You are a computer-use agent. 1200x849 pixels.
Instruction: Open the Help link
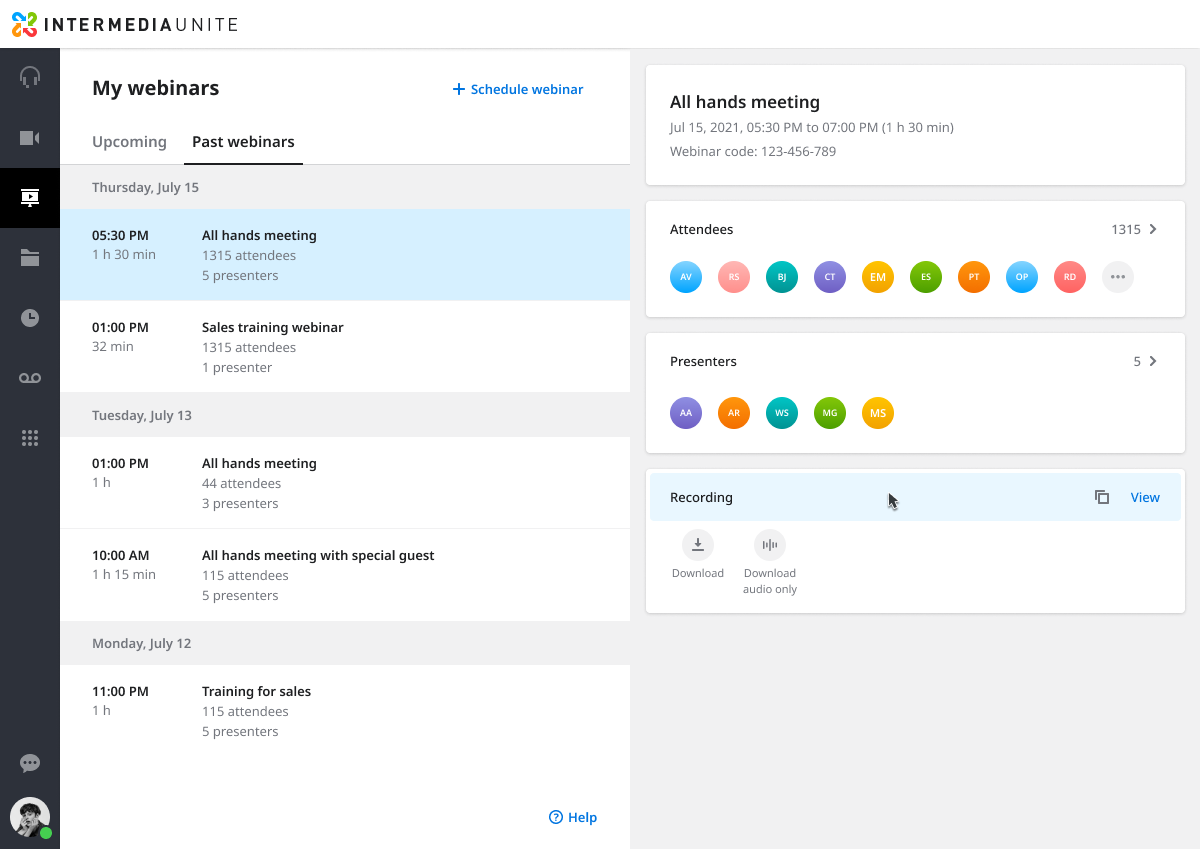click(572, 817)
